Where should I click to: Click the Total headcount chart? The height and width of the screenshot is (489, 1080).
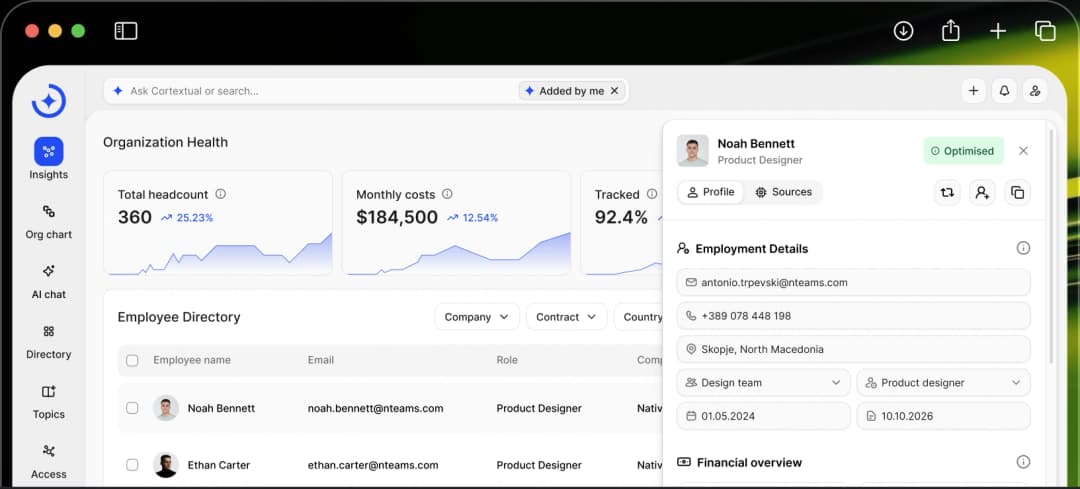[x=218, y=255]
